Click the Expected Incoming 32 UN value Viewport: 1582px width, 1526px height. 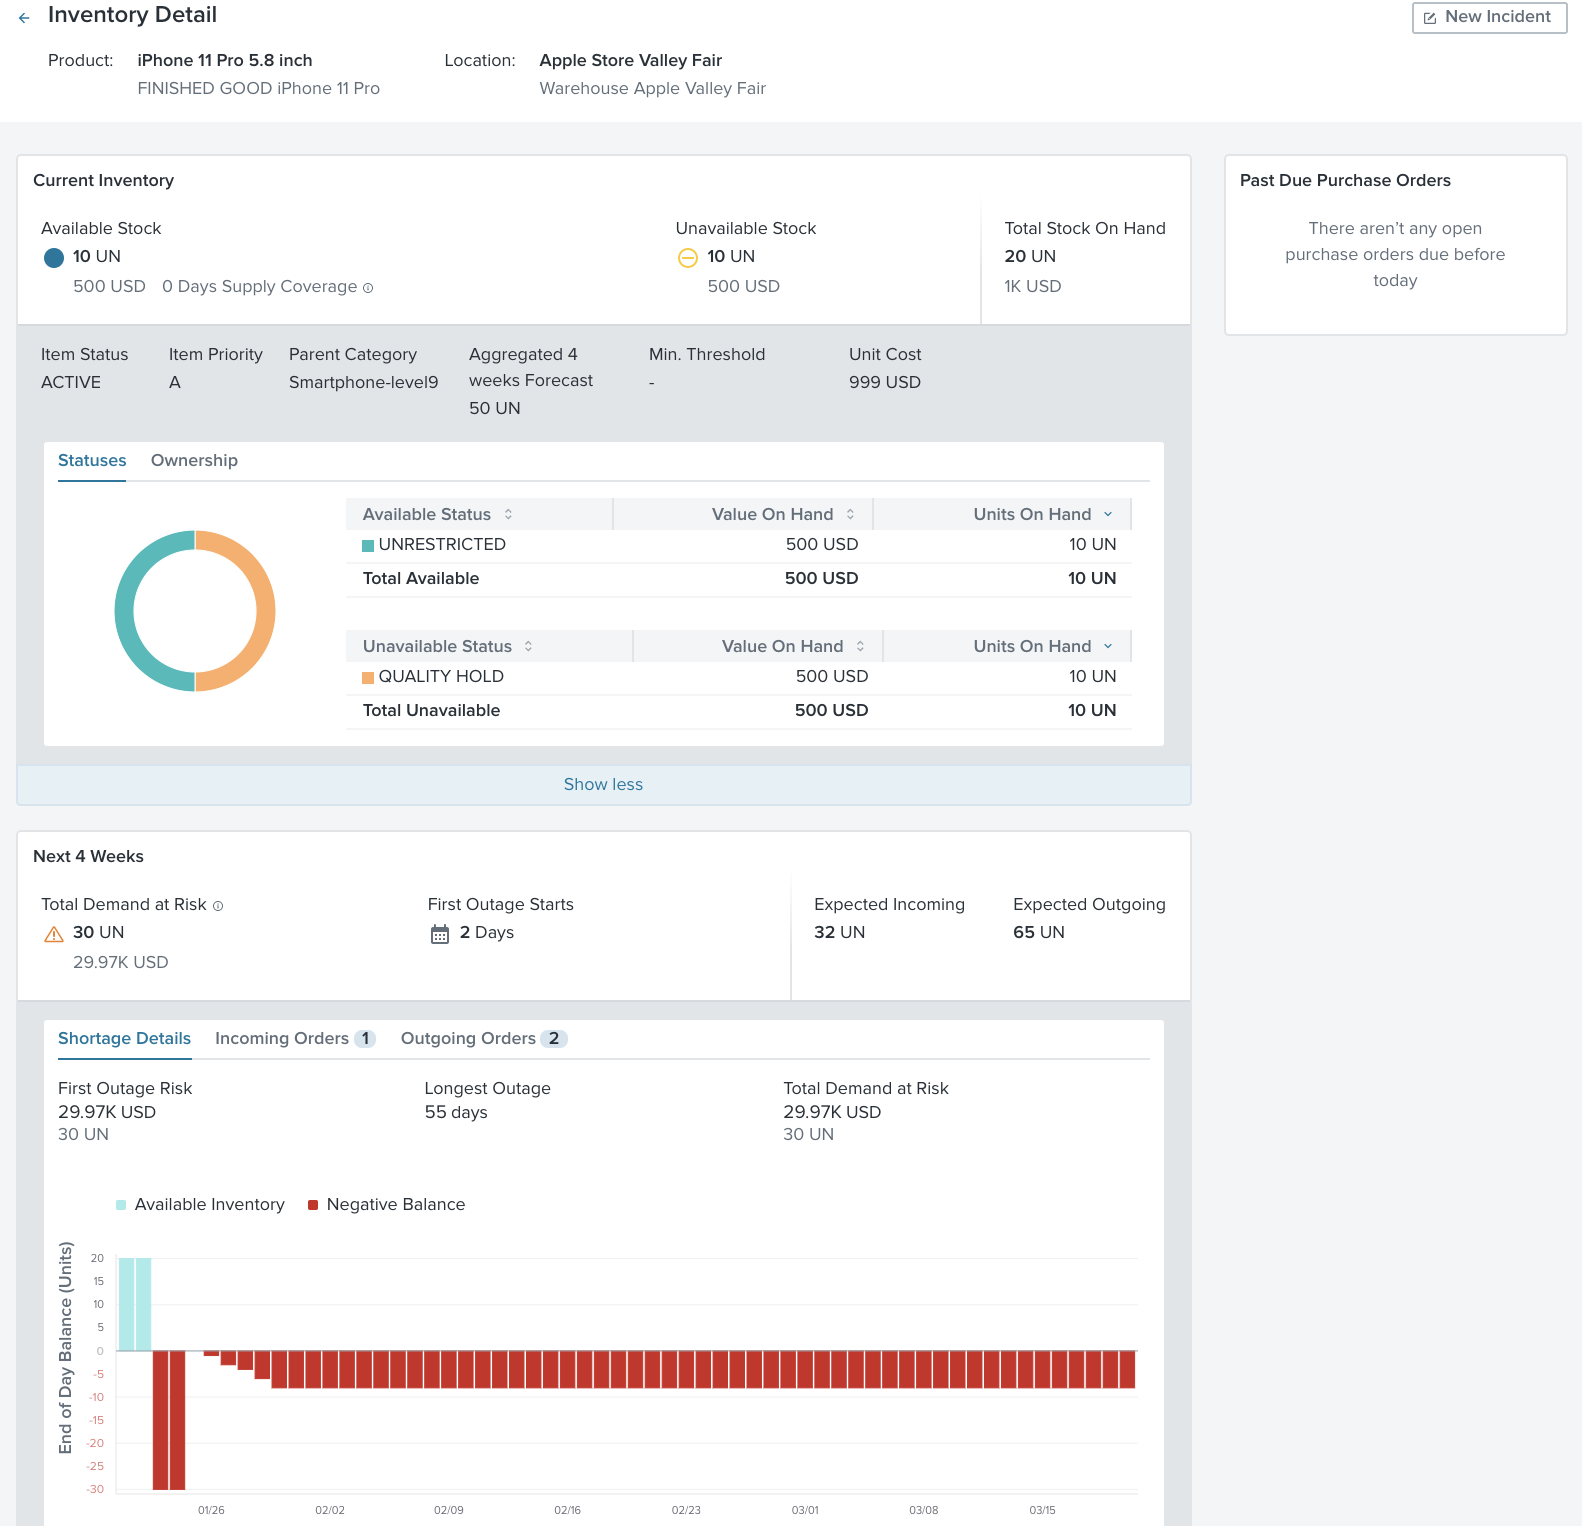840,932
